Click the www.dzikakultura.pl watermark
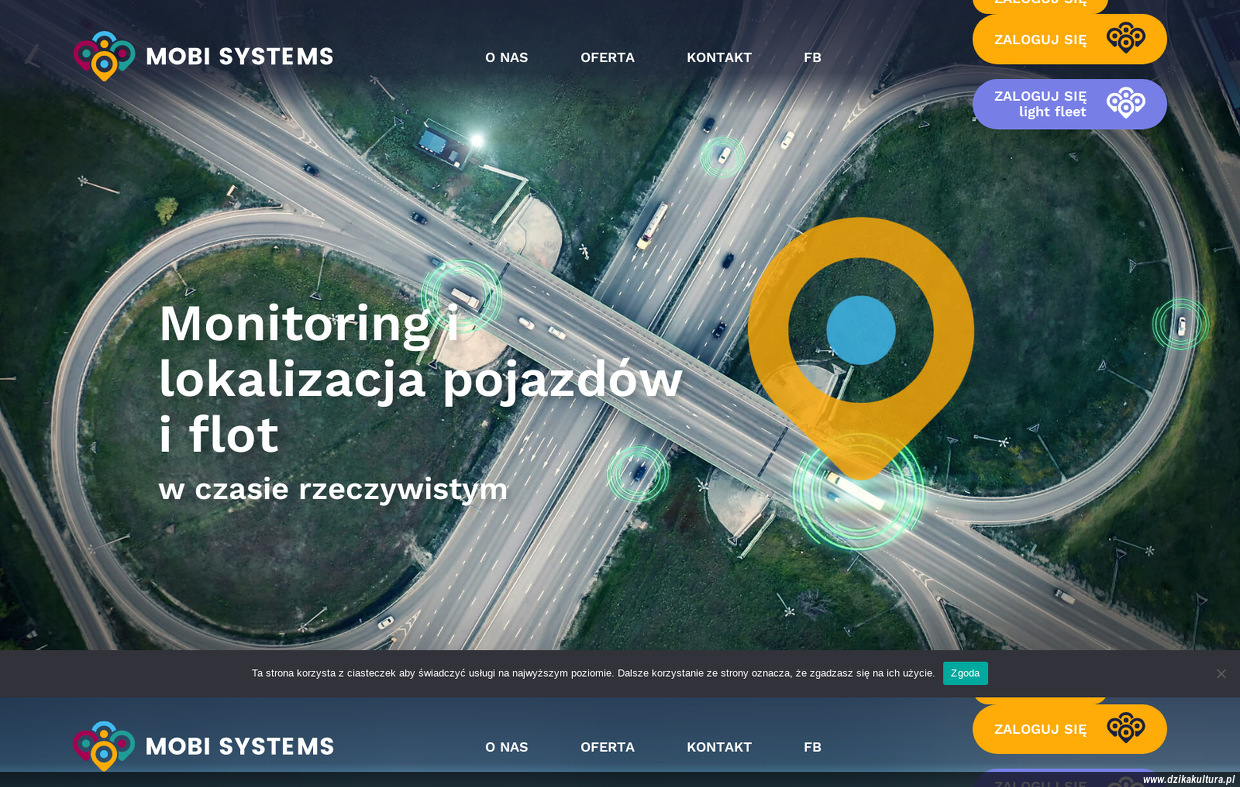The image size is (1240, 787). click(1188, 779)
